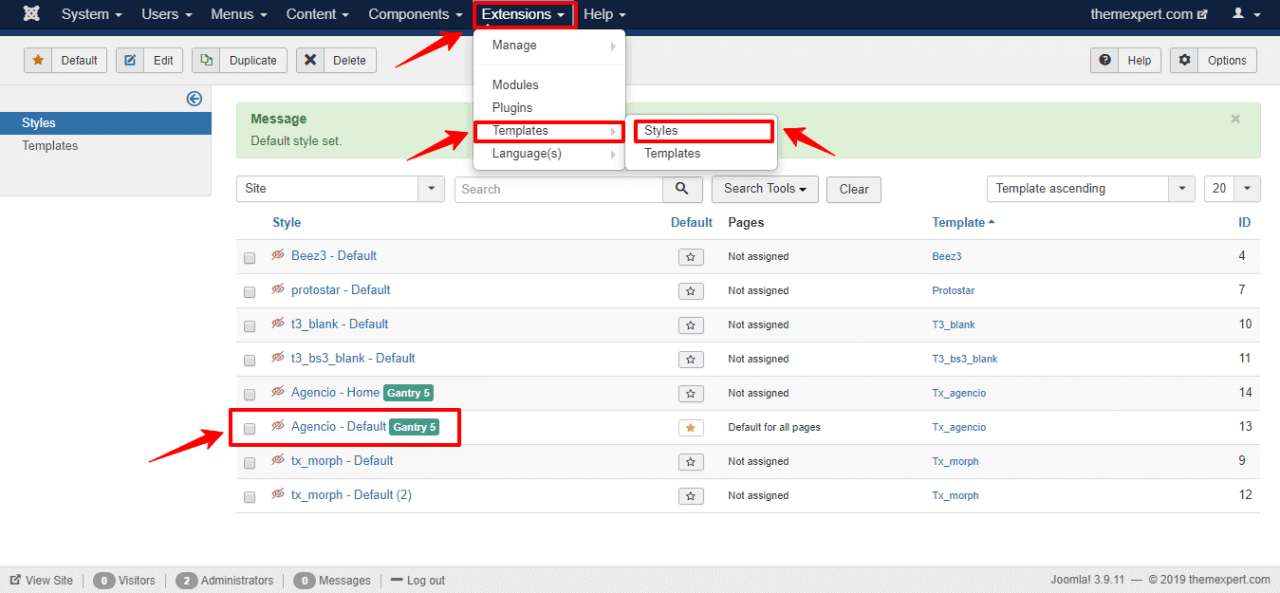
Task: Open the list limit 20 dropdown
Action: (x=1232, y=189)
